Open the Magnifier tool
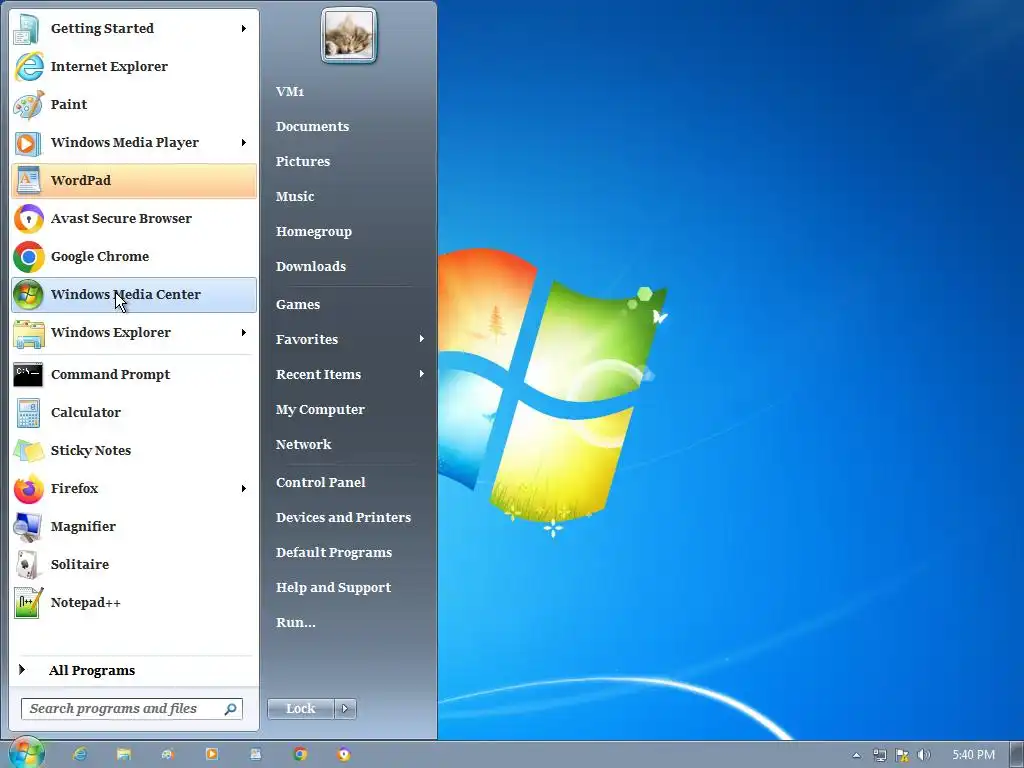This screenshot has width=1024, height=768. pyautogui.click(x=134, y=526)
